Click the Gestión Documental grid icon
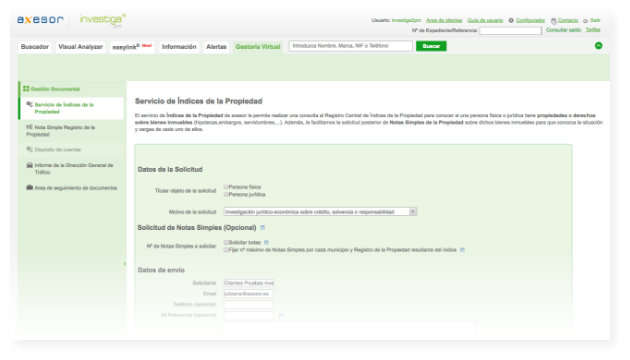 coord(26,89)
